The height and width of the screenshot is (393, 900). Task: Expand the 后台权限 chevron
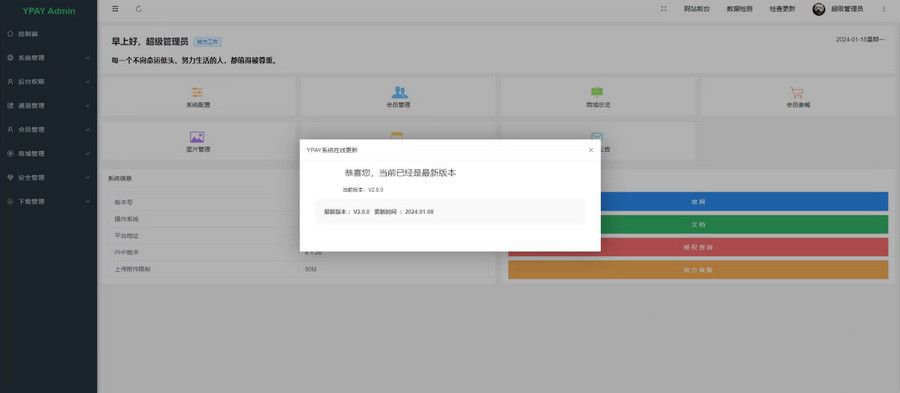[87, 82]
